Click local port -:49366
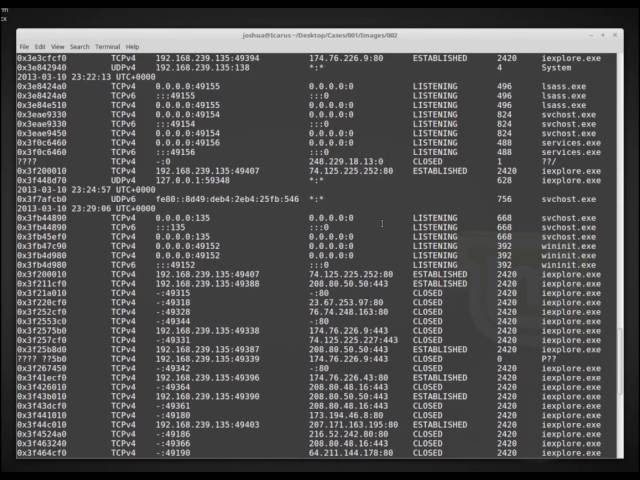The height and width of the screenshot is (480, 640). tap(173, 443)
